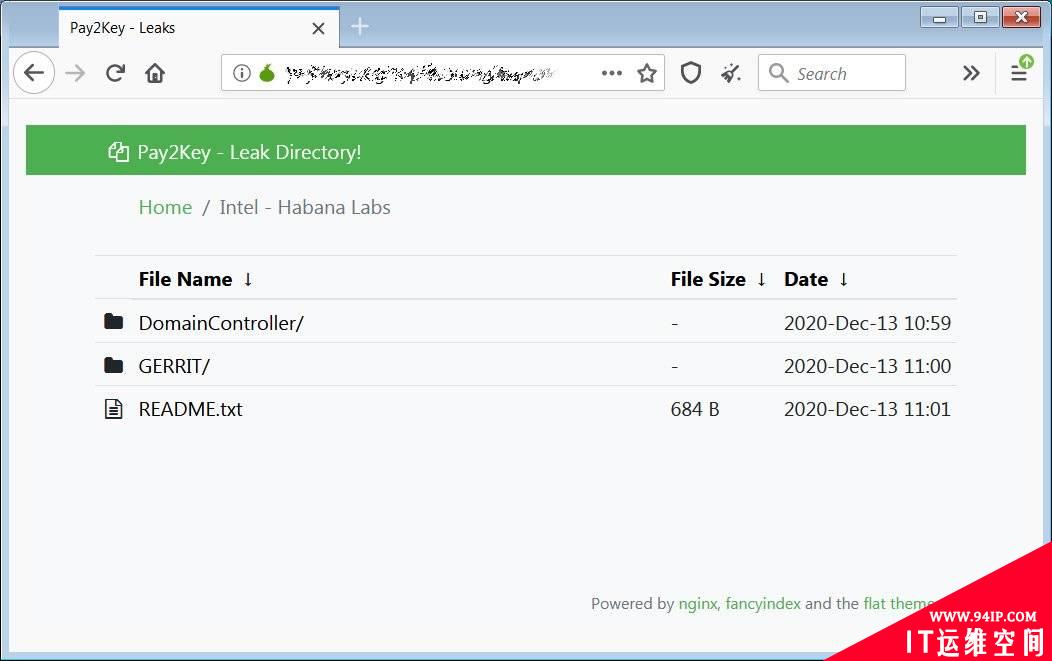Viewport: 1052px width, 661px height.
Task: Go to Home breadcrumb link
Action: [x=165, y=207]
